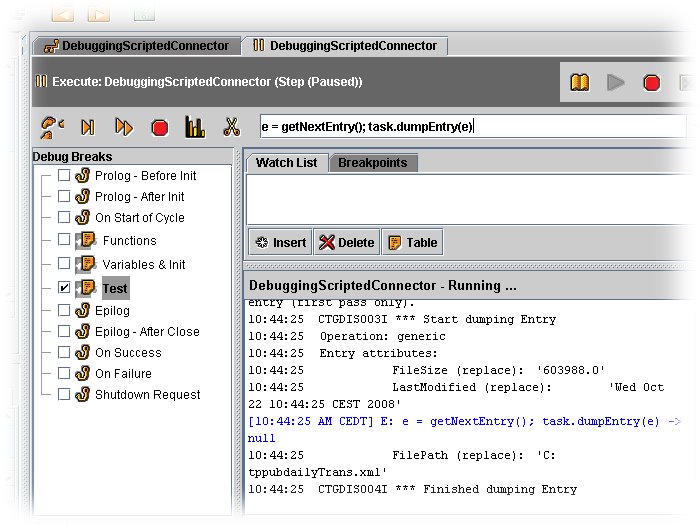Enable Prolog - Before Init breakpoint checkbox
The image size is (700, 528).
tap(64, 175)
